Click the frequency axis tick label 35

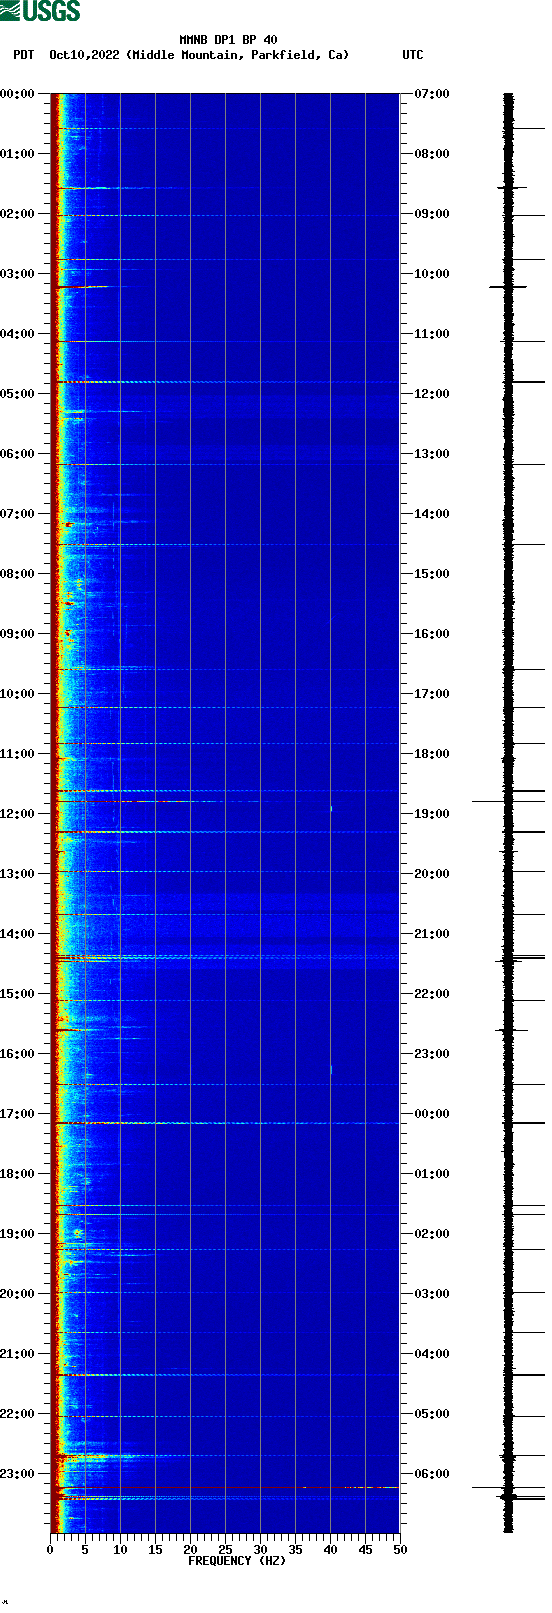pyautogui.click(x=295, y=1550)
